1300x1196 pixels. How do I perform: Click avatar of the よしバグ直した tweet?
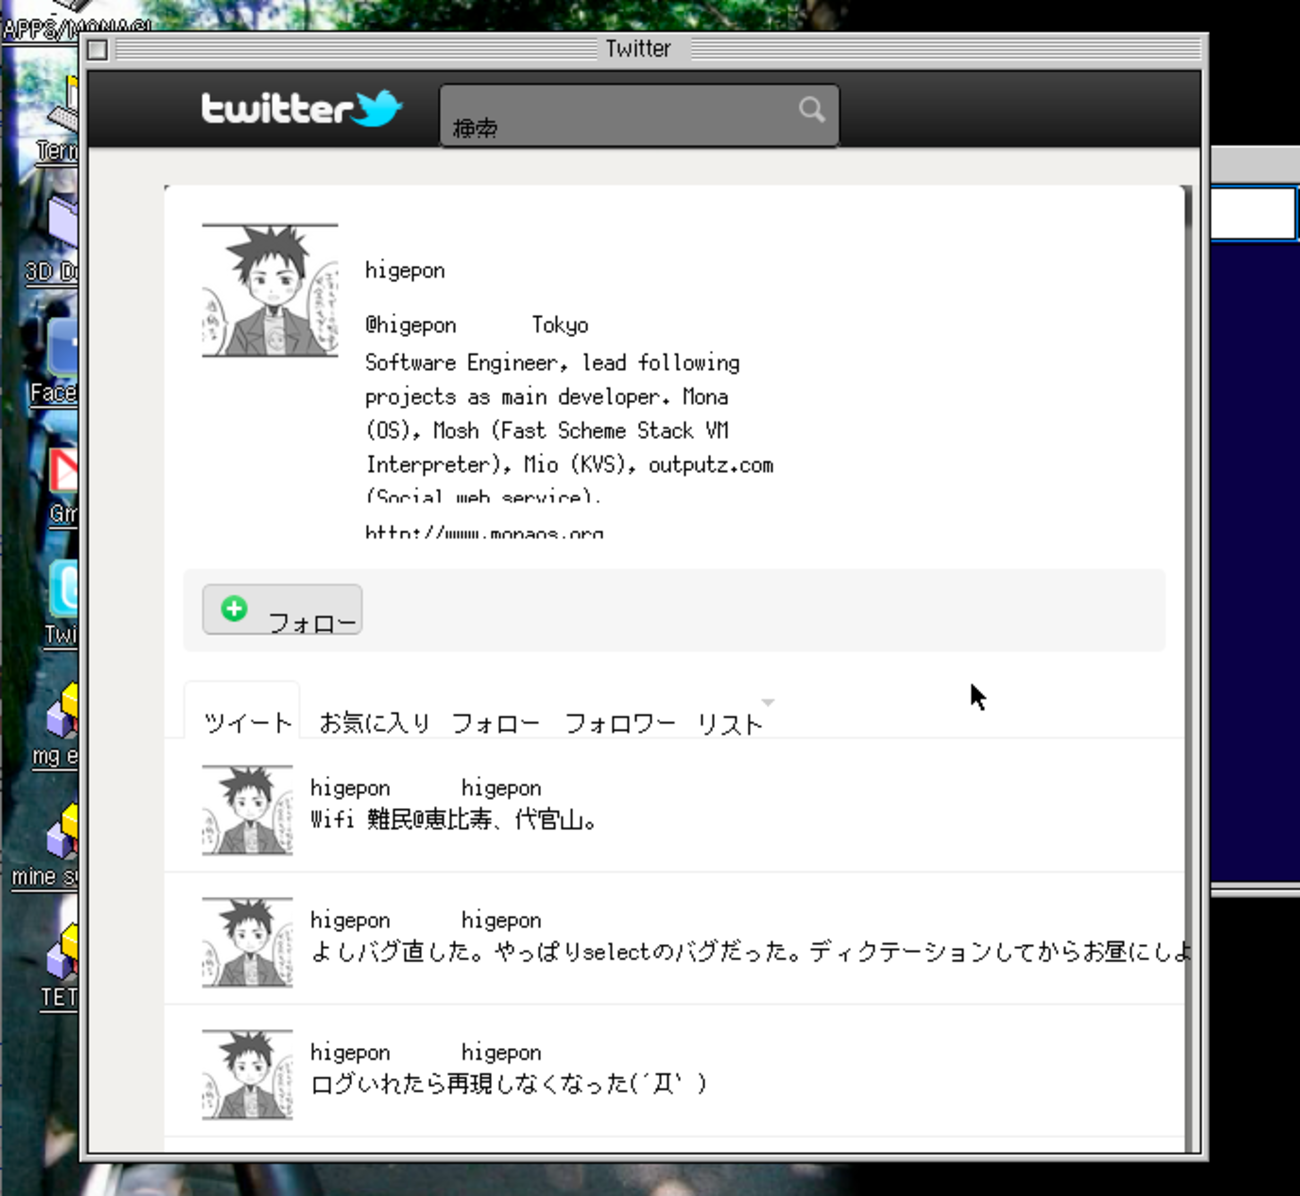(x=247, y=942)
